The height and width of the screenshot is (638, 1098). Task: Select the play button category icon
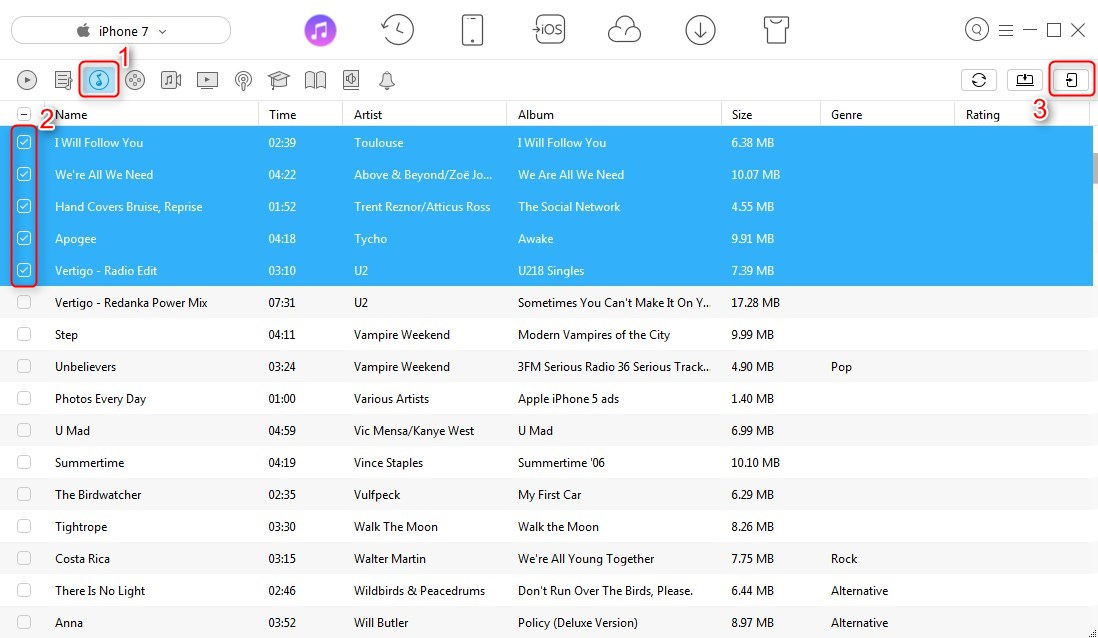click(27, 81)
